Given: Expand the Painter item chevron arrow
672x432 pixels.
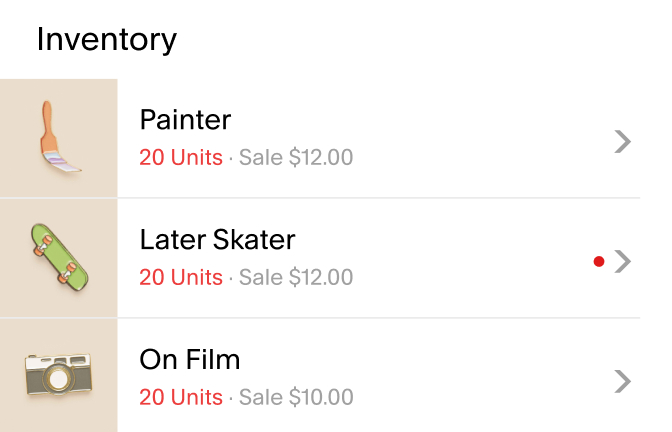Looking at the screenshot, I should click(622, 141).
